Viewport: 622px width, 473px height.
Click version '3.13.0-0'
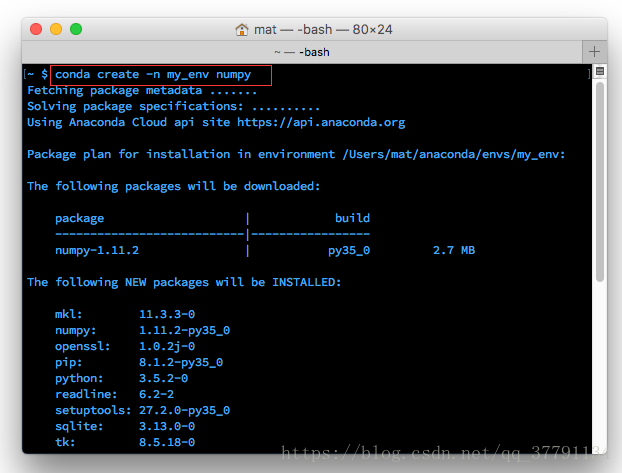[x=167, y=426]
